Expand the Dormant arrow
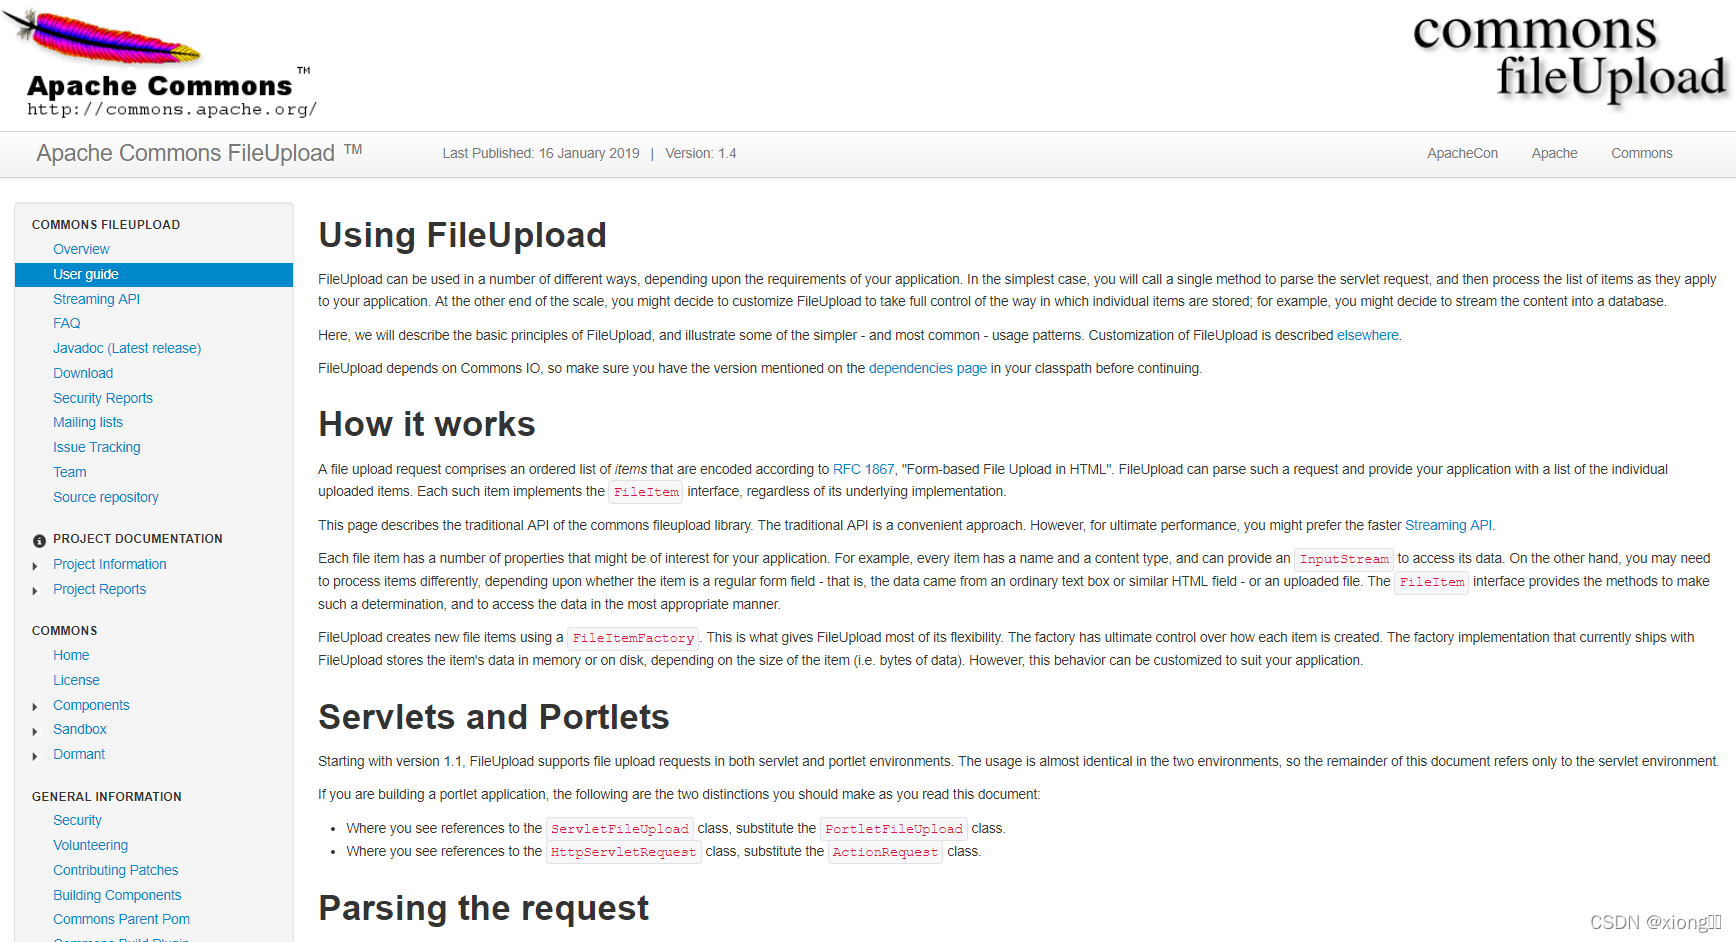The width and height of the screenshot is (1736, 942). [x=35, y=756]
